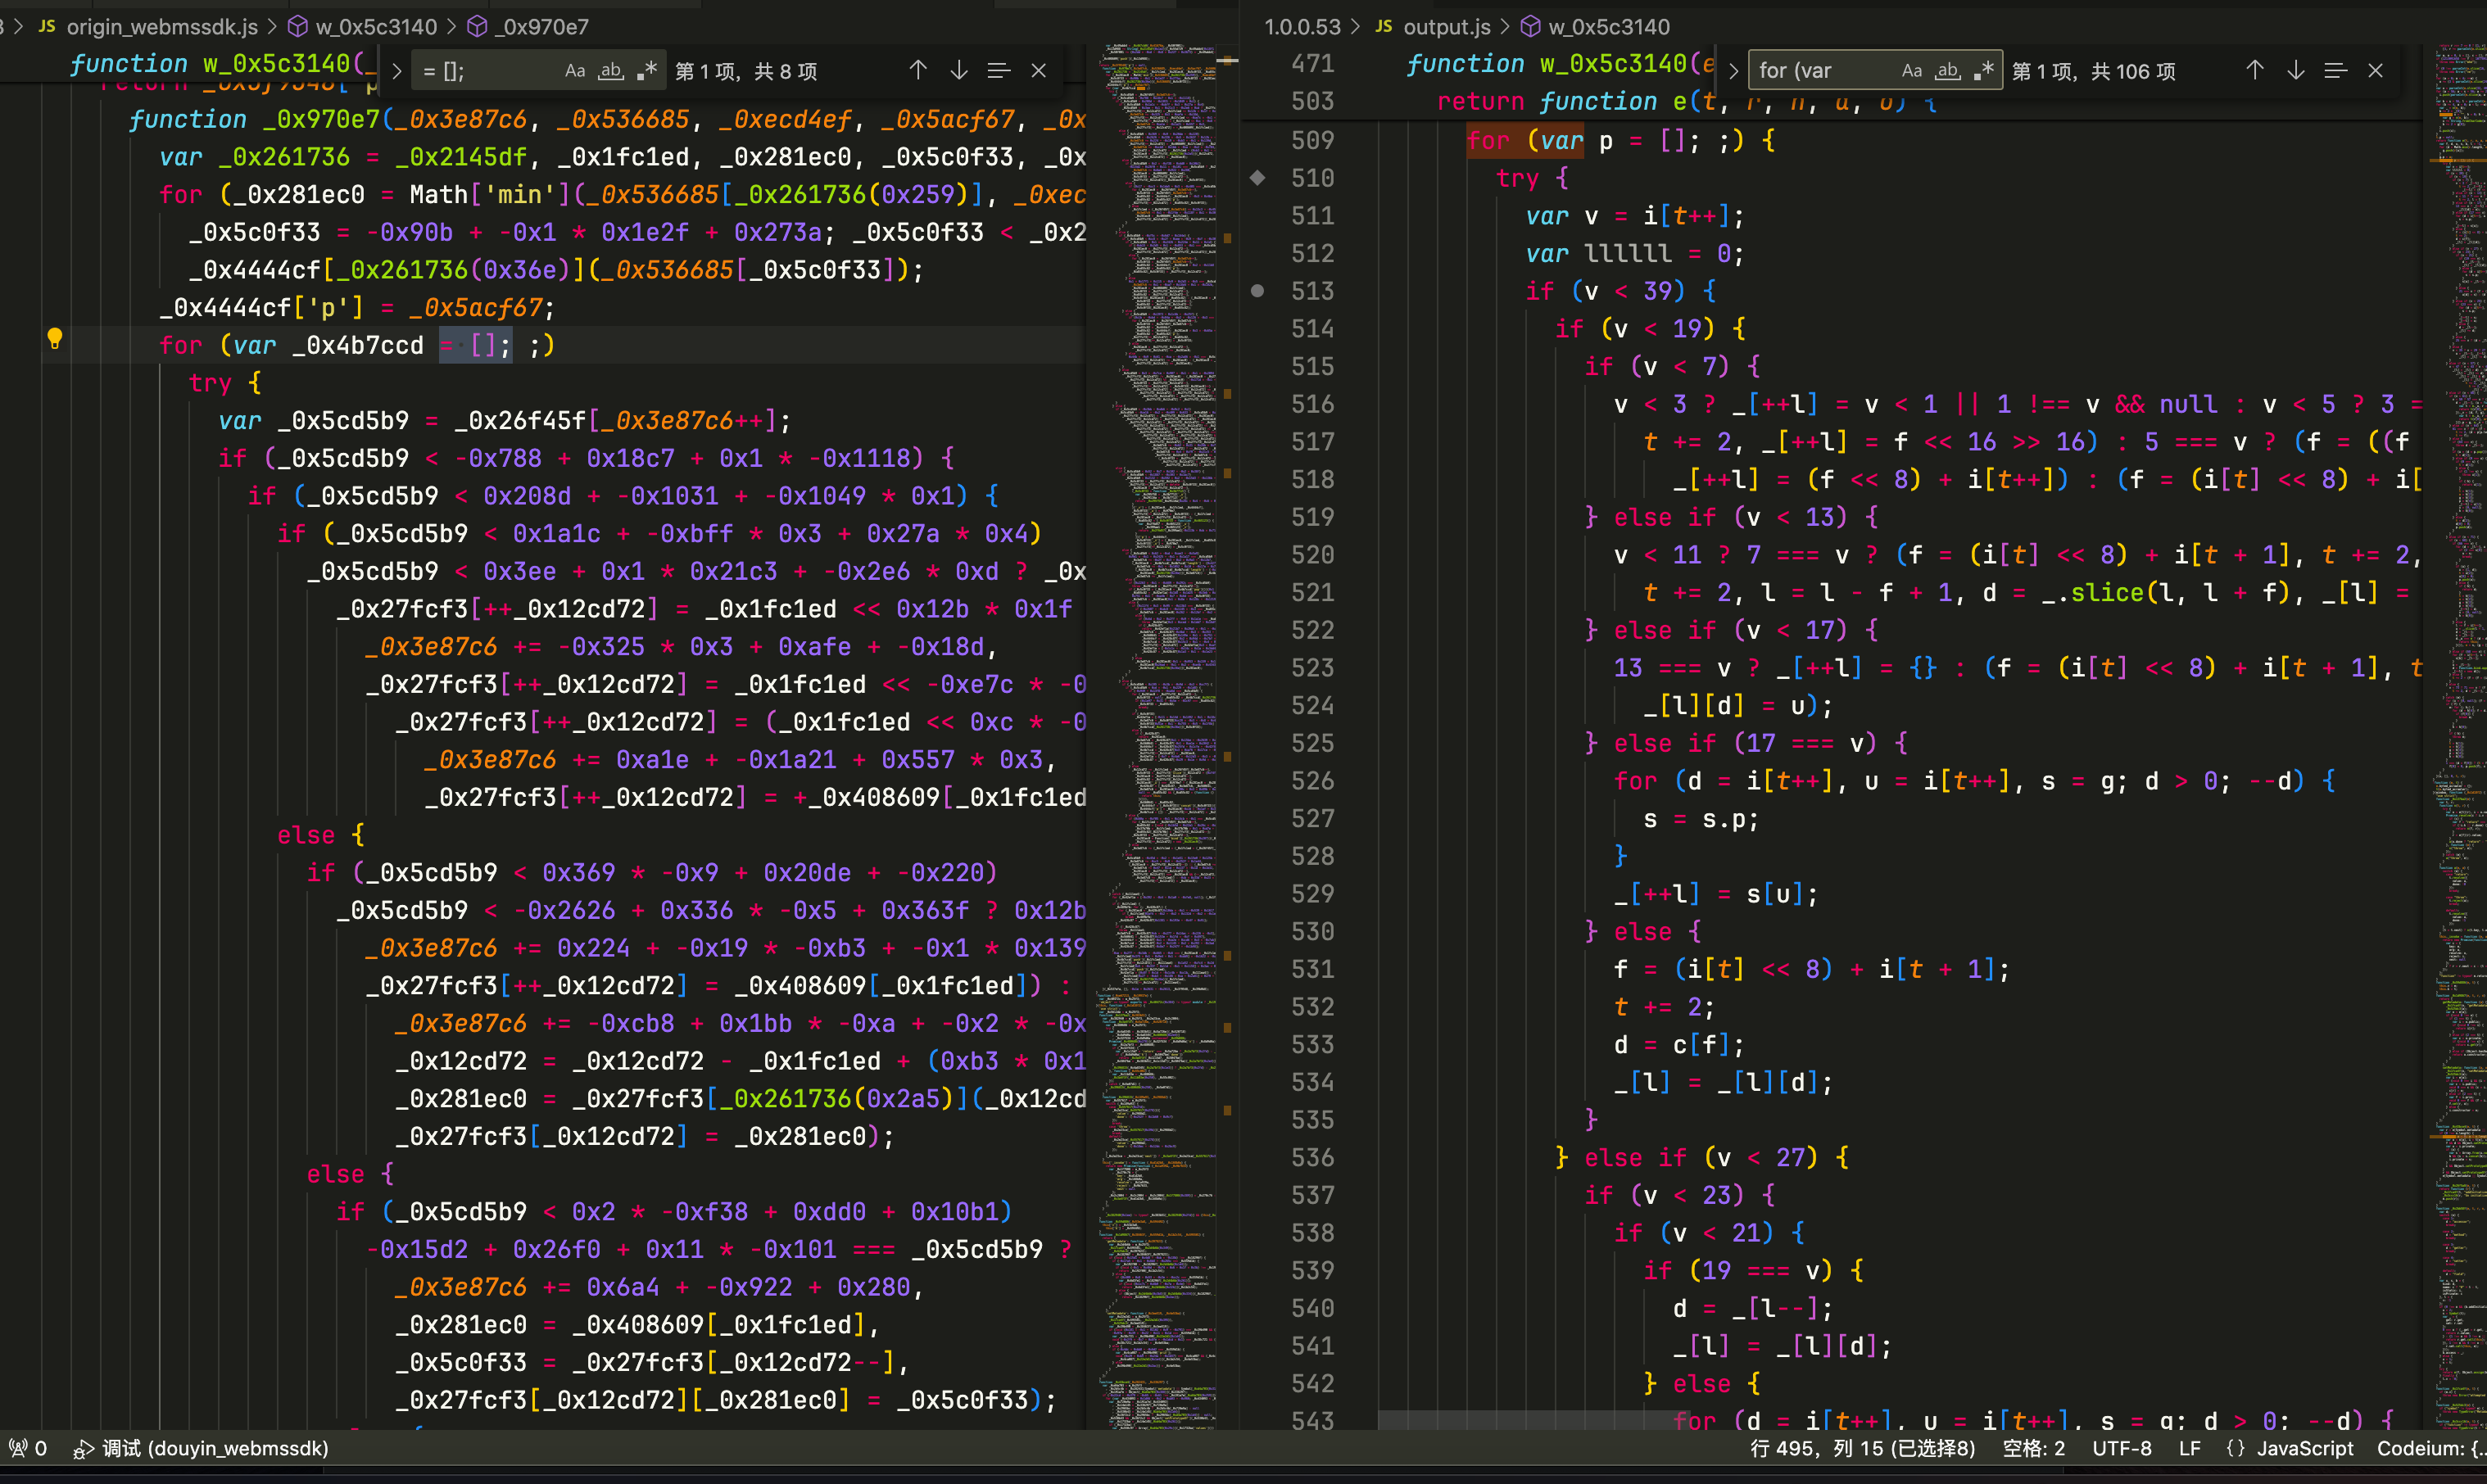Open origin_webmssdk.js breadcrumb
Viewport: 2487px width, 1484px height.
click(x=161, y=27)
